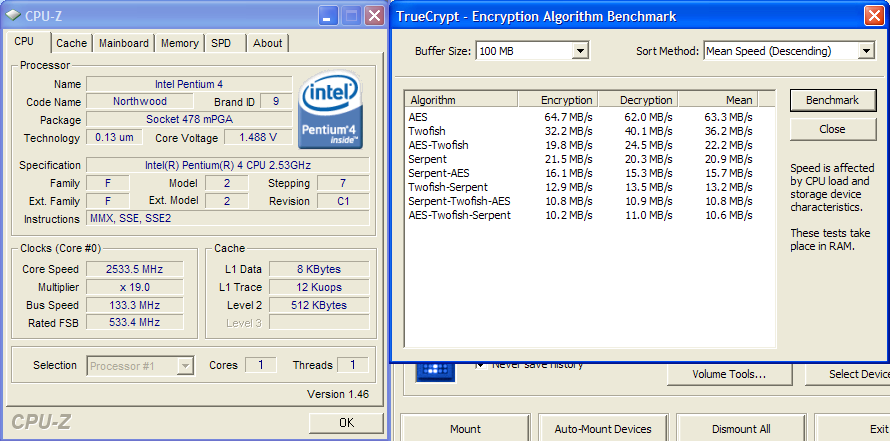Click the Technology value 0.13 um
Image resolution: width=890 pixels, height=441 pixels.
click(x=114, y=137)
